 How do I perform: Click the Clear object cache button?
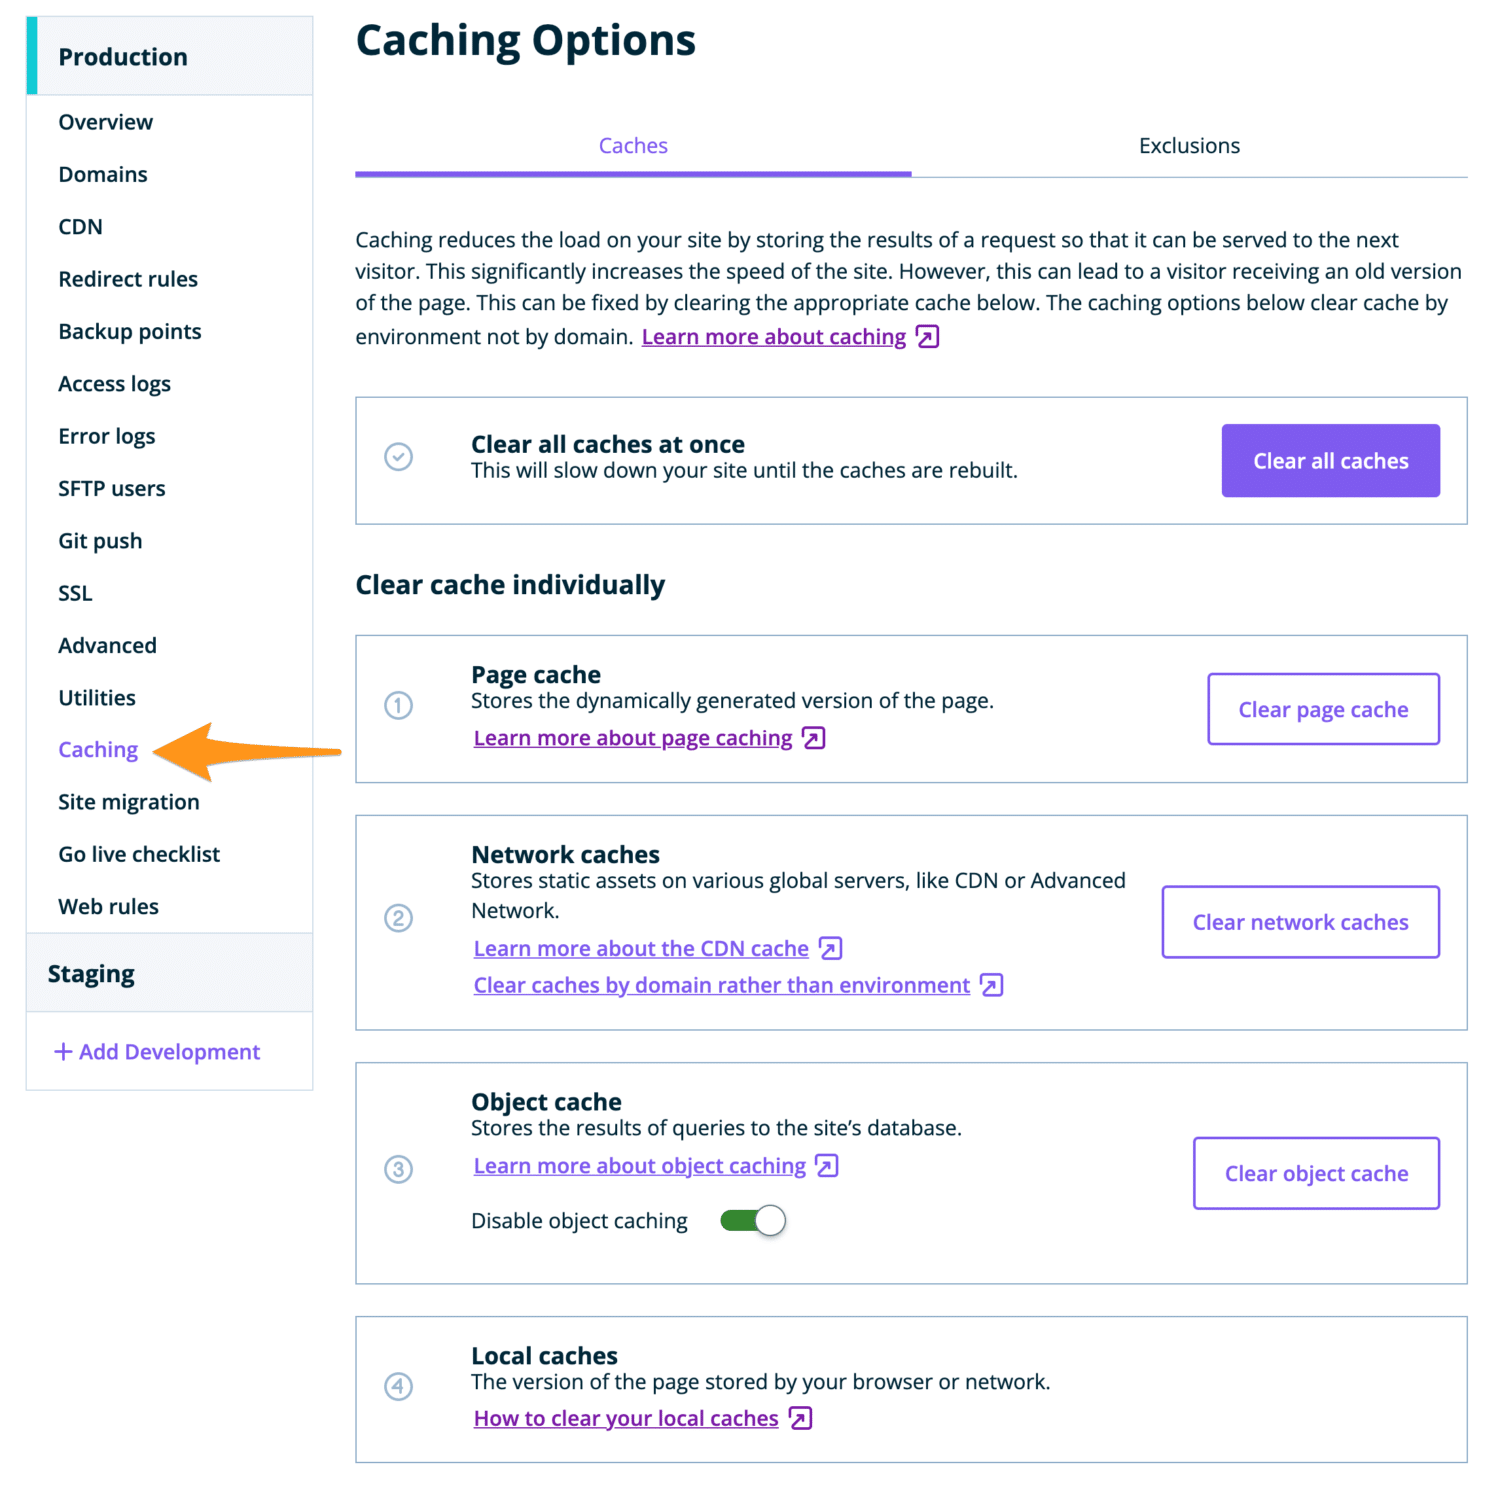pyautogui.click(x=1316, y=1173)
